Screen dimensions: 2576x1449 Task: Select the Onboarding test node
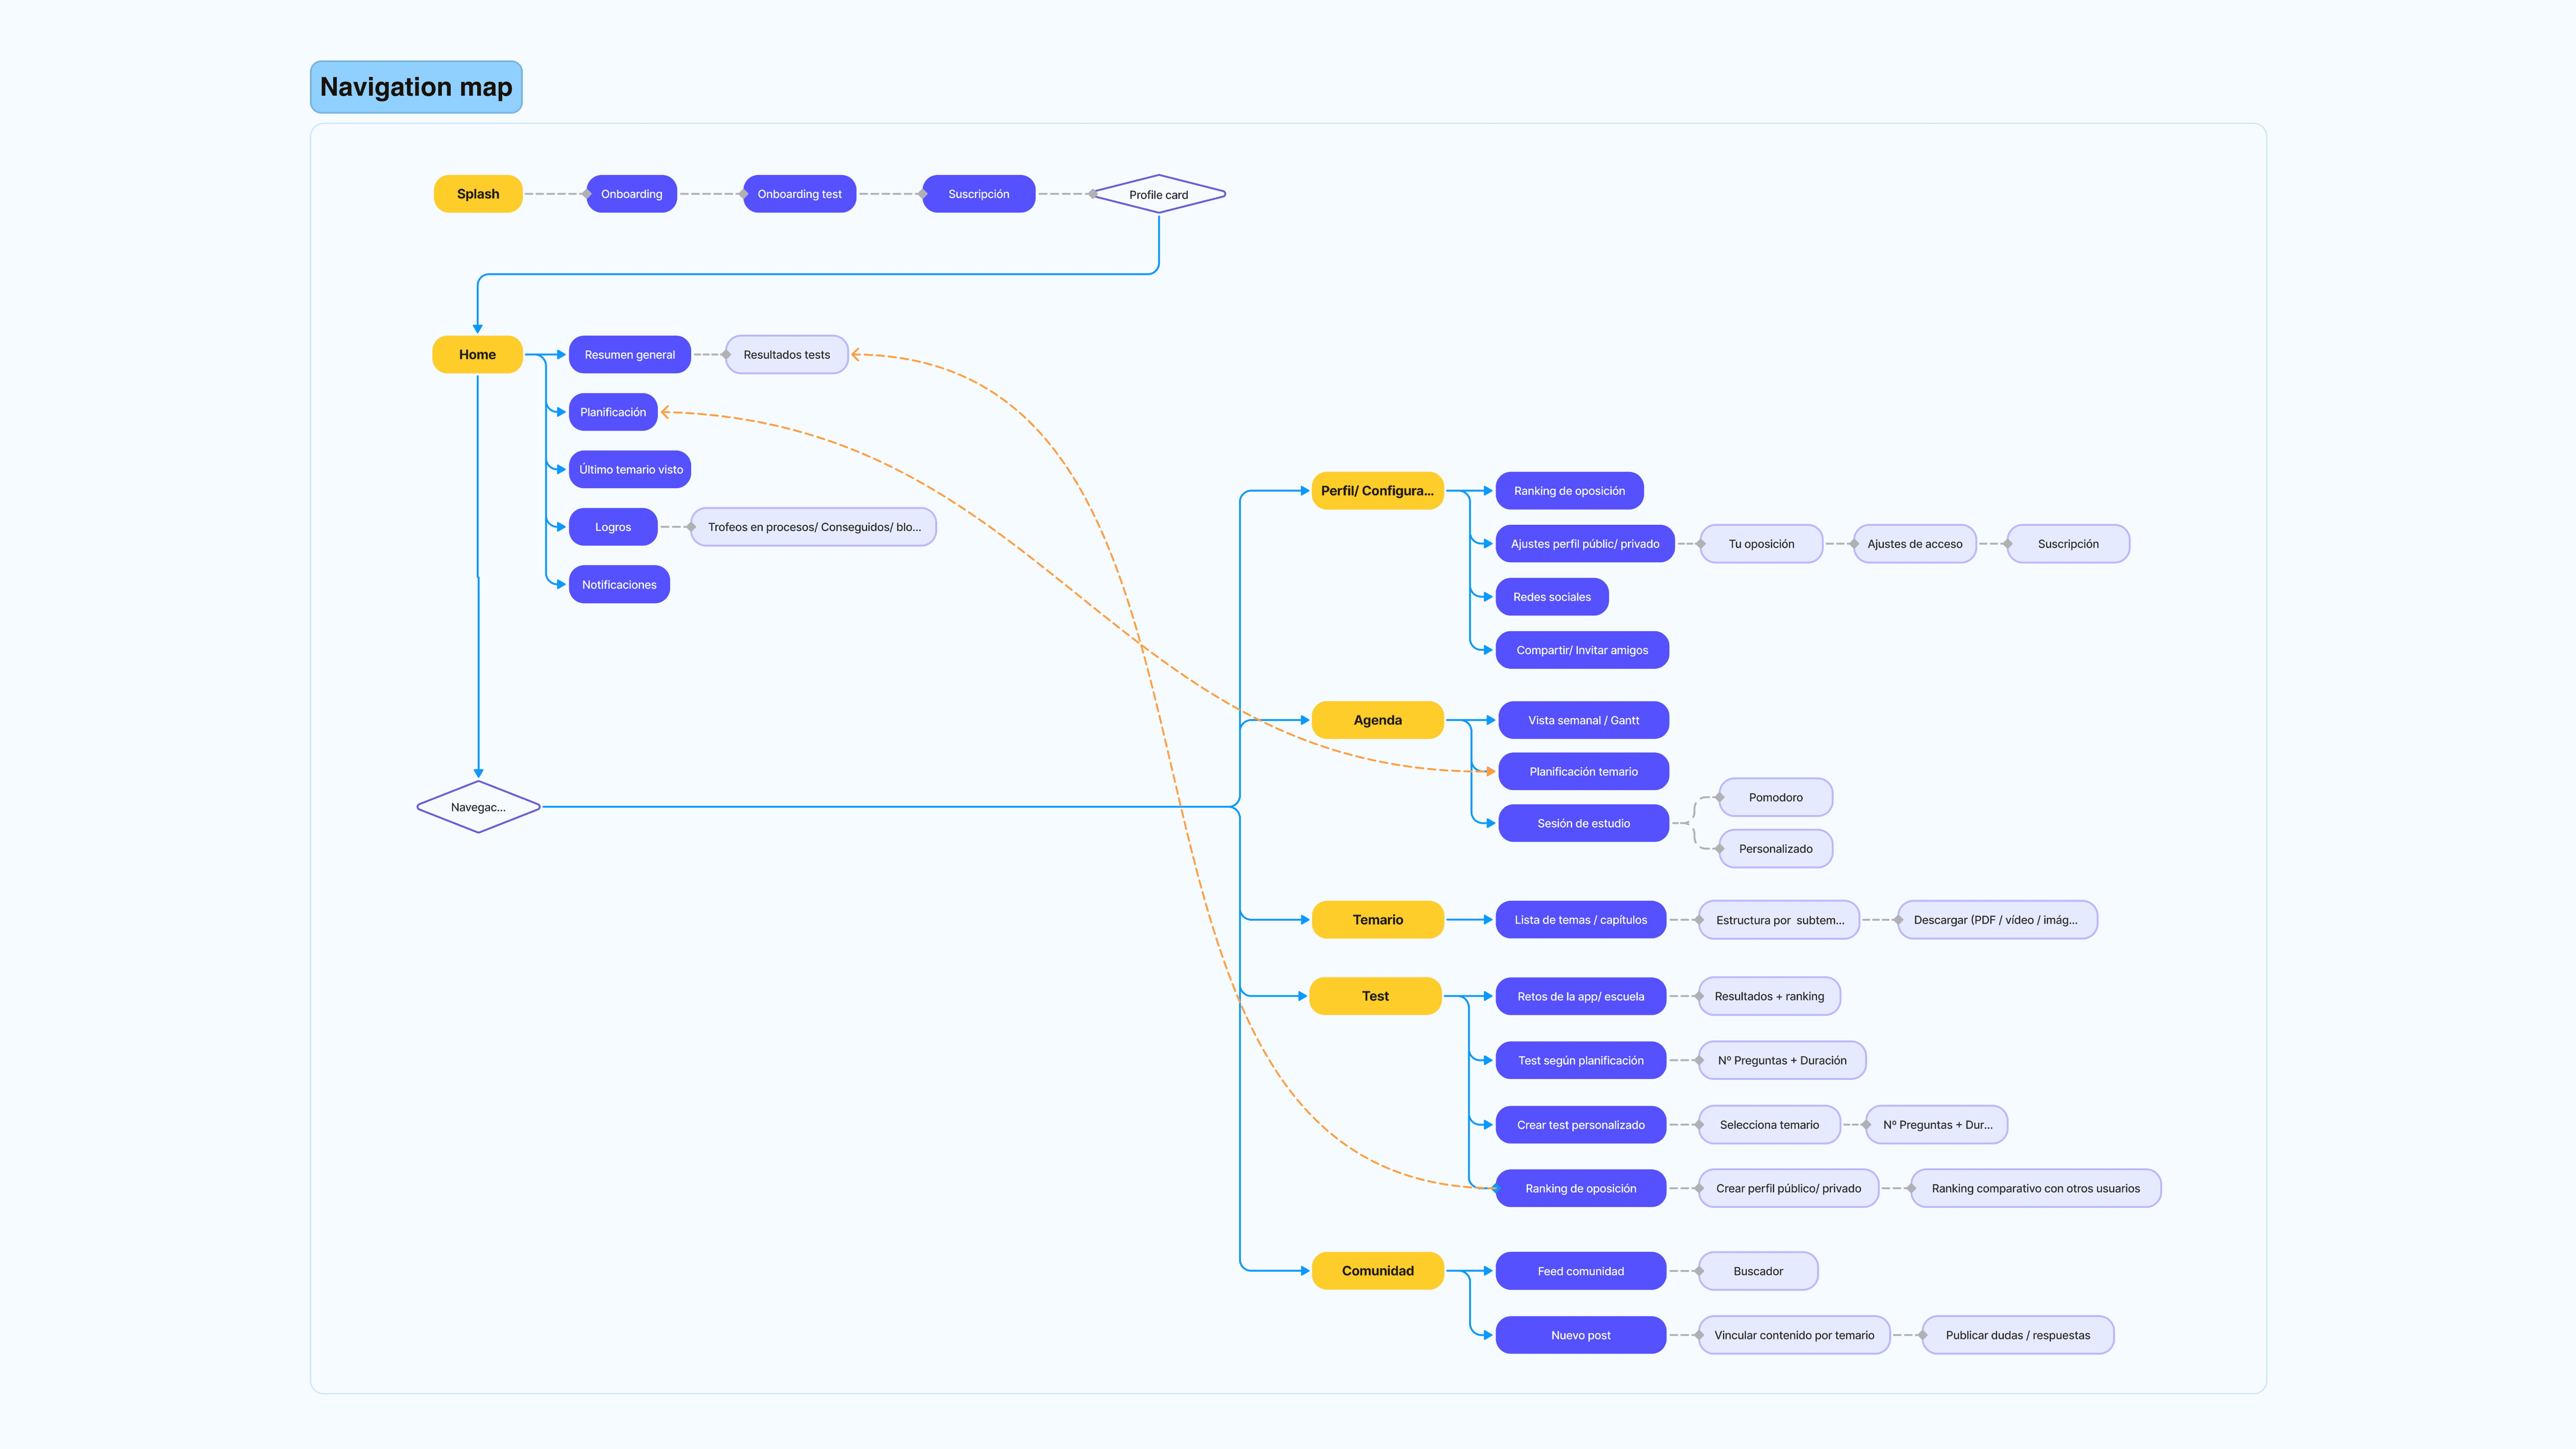pyautogui.click(x=799, y=194)
